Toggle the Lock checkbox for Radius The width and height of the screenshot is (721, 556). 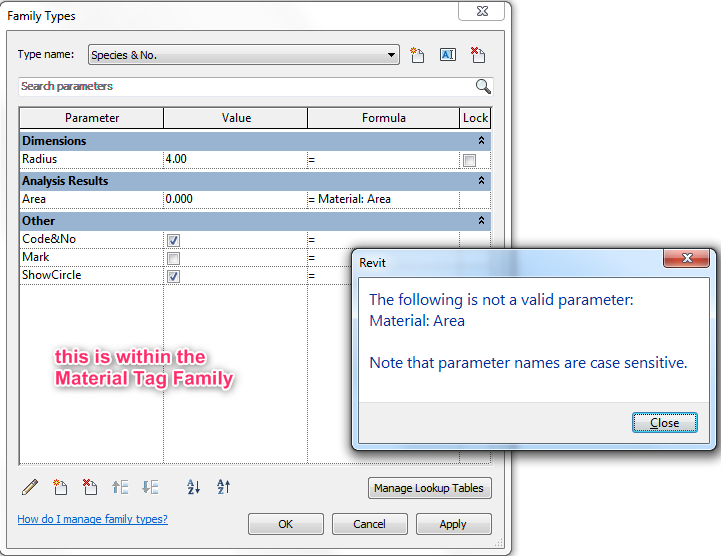tap(469, 160)
